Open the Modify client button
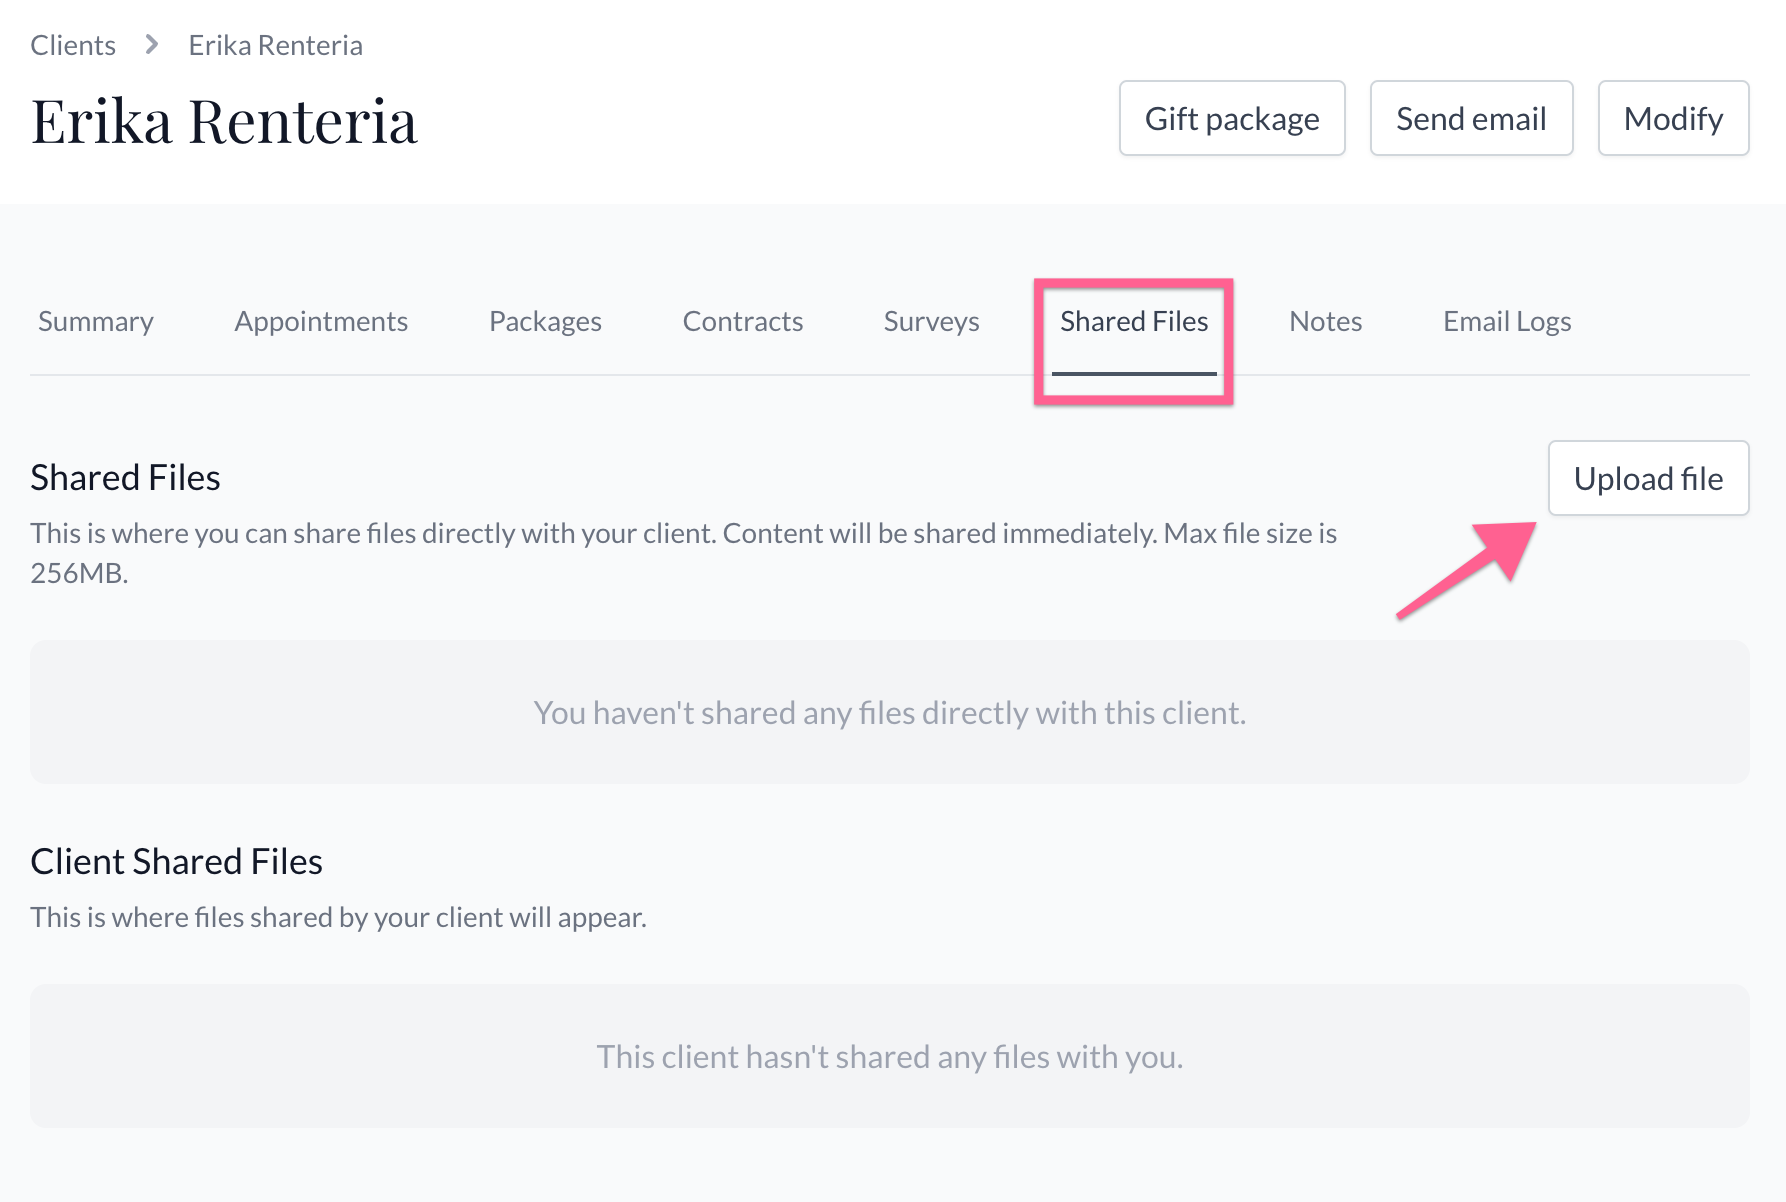This screenshot has width=1786, height=1202. (1672, 119)
